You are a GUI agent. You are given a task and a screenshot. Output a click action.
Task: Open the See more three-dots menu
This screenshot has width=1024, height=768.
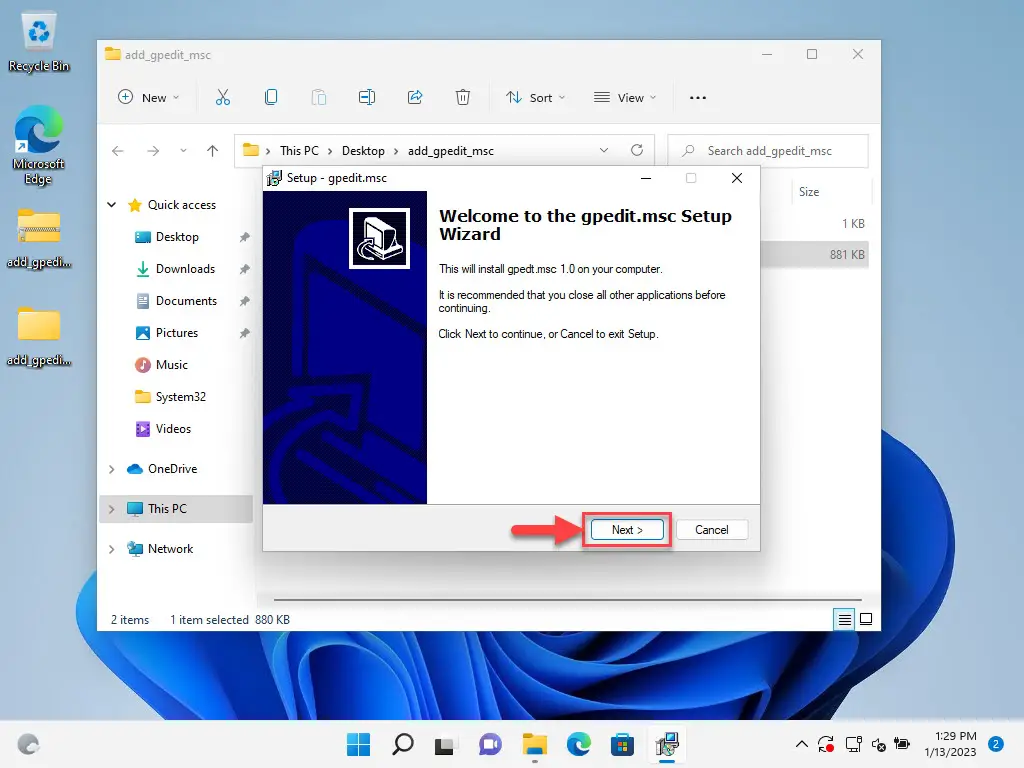[x=697, y=97]
